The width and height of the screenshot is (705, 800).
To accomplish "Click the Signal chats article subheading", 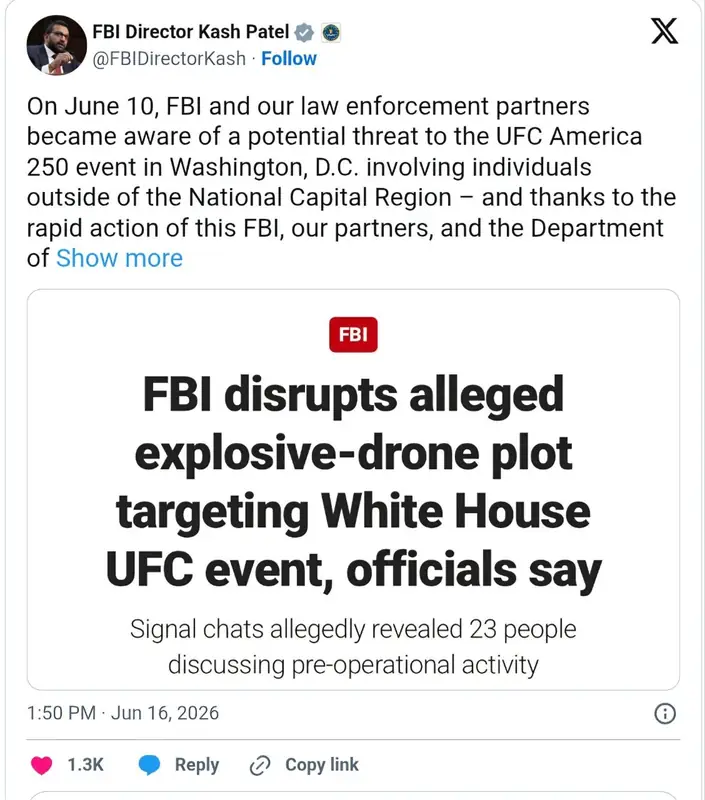I will click(x=353, y=647).
